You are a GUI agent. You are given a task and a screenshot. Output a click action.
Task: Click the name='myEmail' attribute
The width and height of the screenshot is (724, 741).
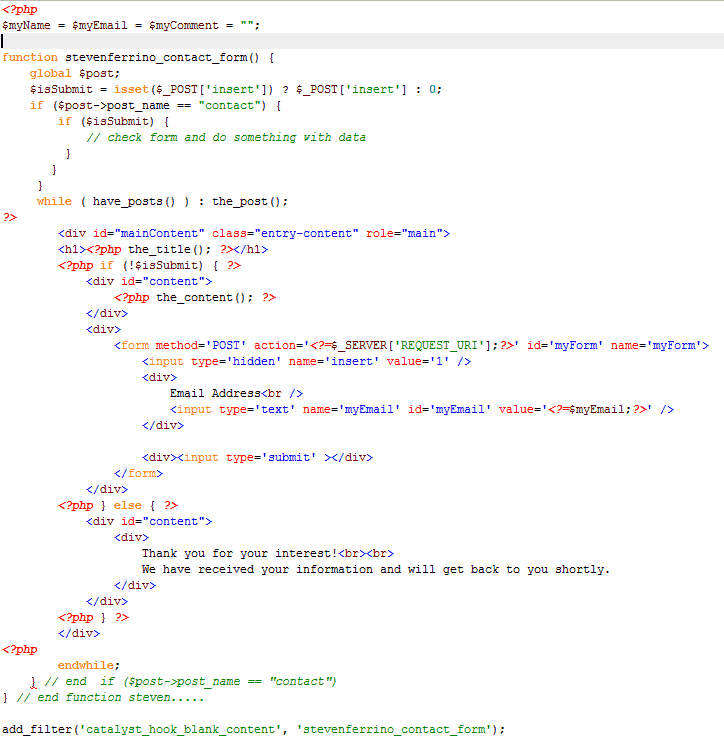click(351, 410)
